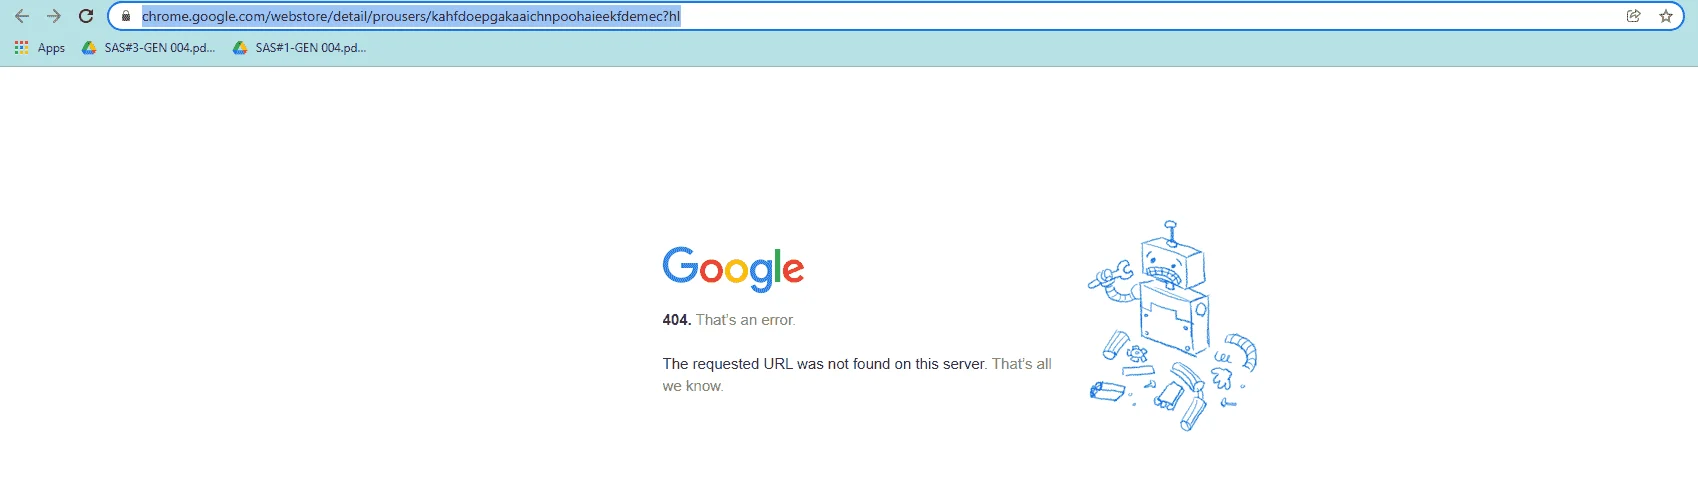Click the '404. That's an error.' text
The height and width of the screenshot is (501, 1698).
729,320
